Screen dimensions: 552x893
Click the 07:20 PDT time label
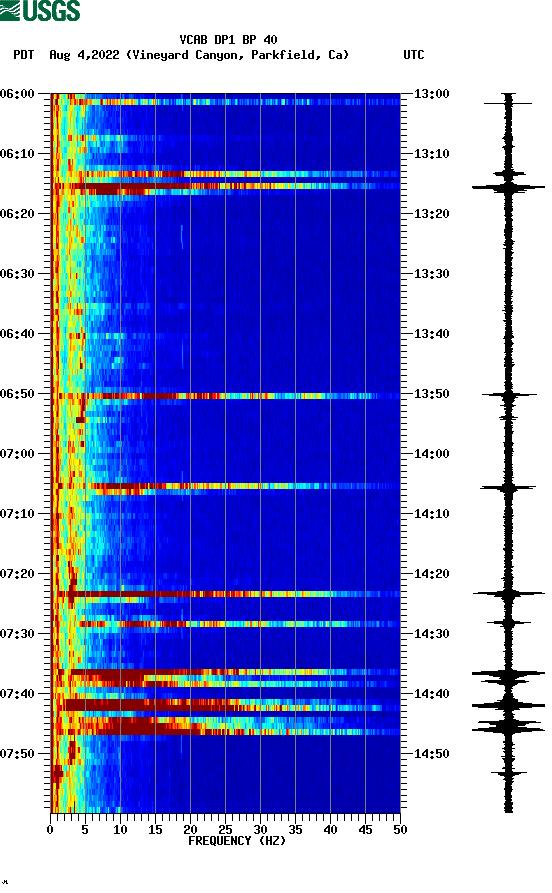pyautogui.click(x=17, y=574)
